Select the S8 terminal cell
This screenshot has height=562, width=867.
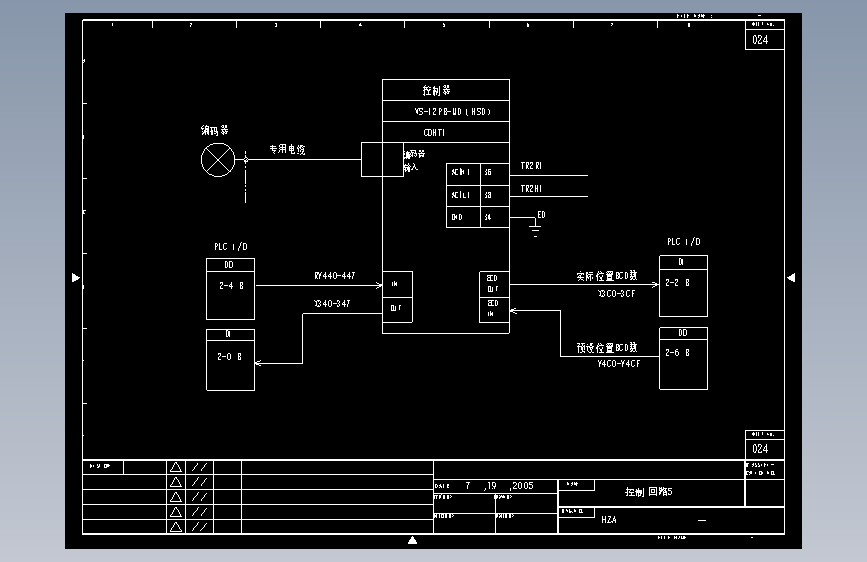494,195
